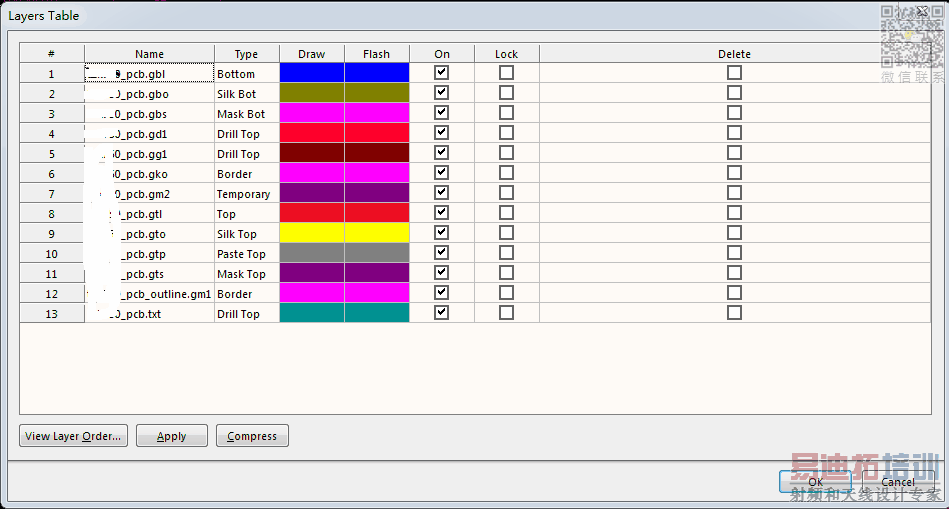Open gray Flash swatch for Paste Top
949x509 pixels.
377,252
